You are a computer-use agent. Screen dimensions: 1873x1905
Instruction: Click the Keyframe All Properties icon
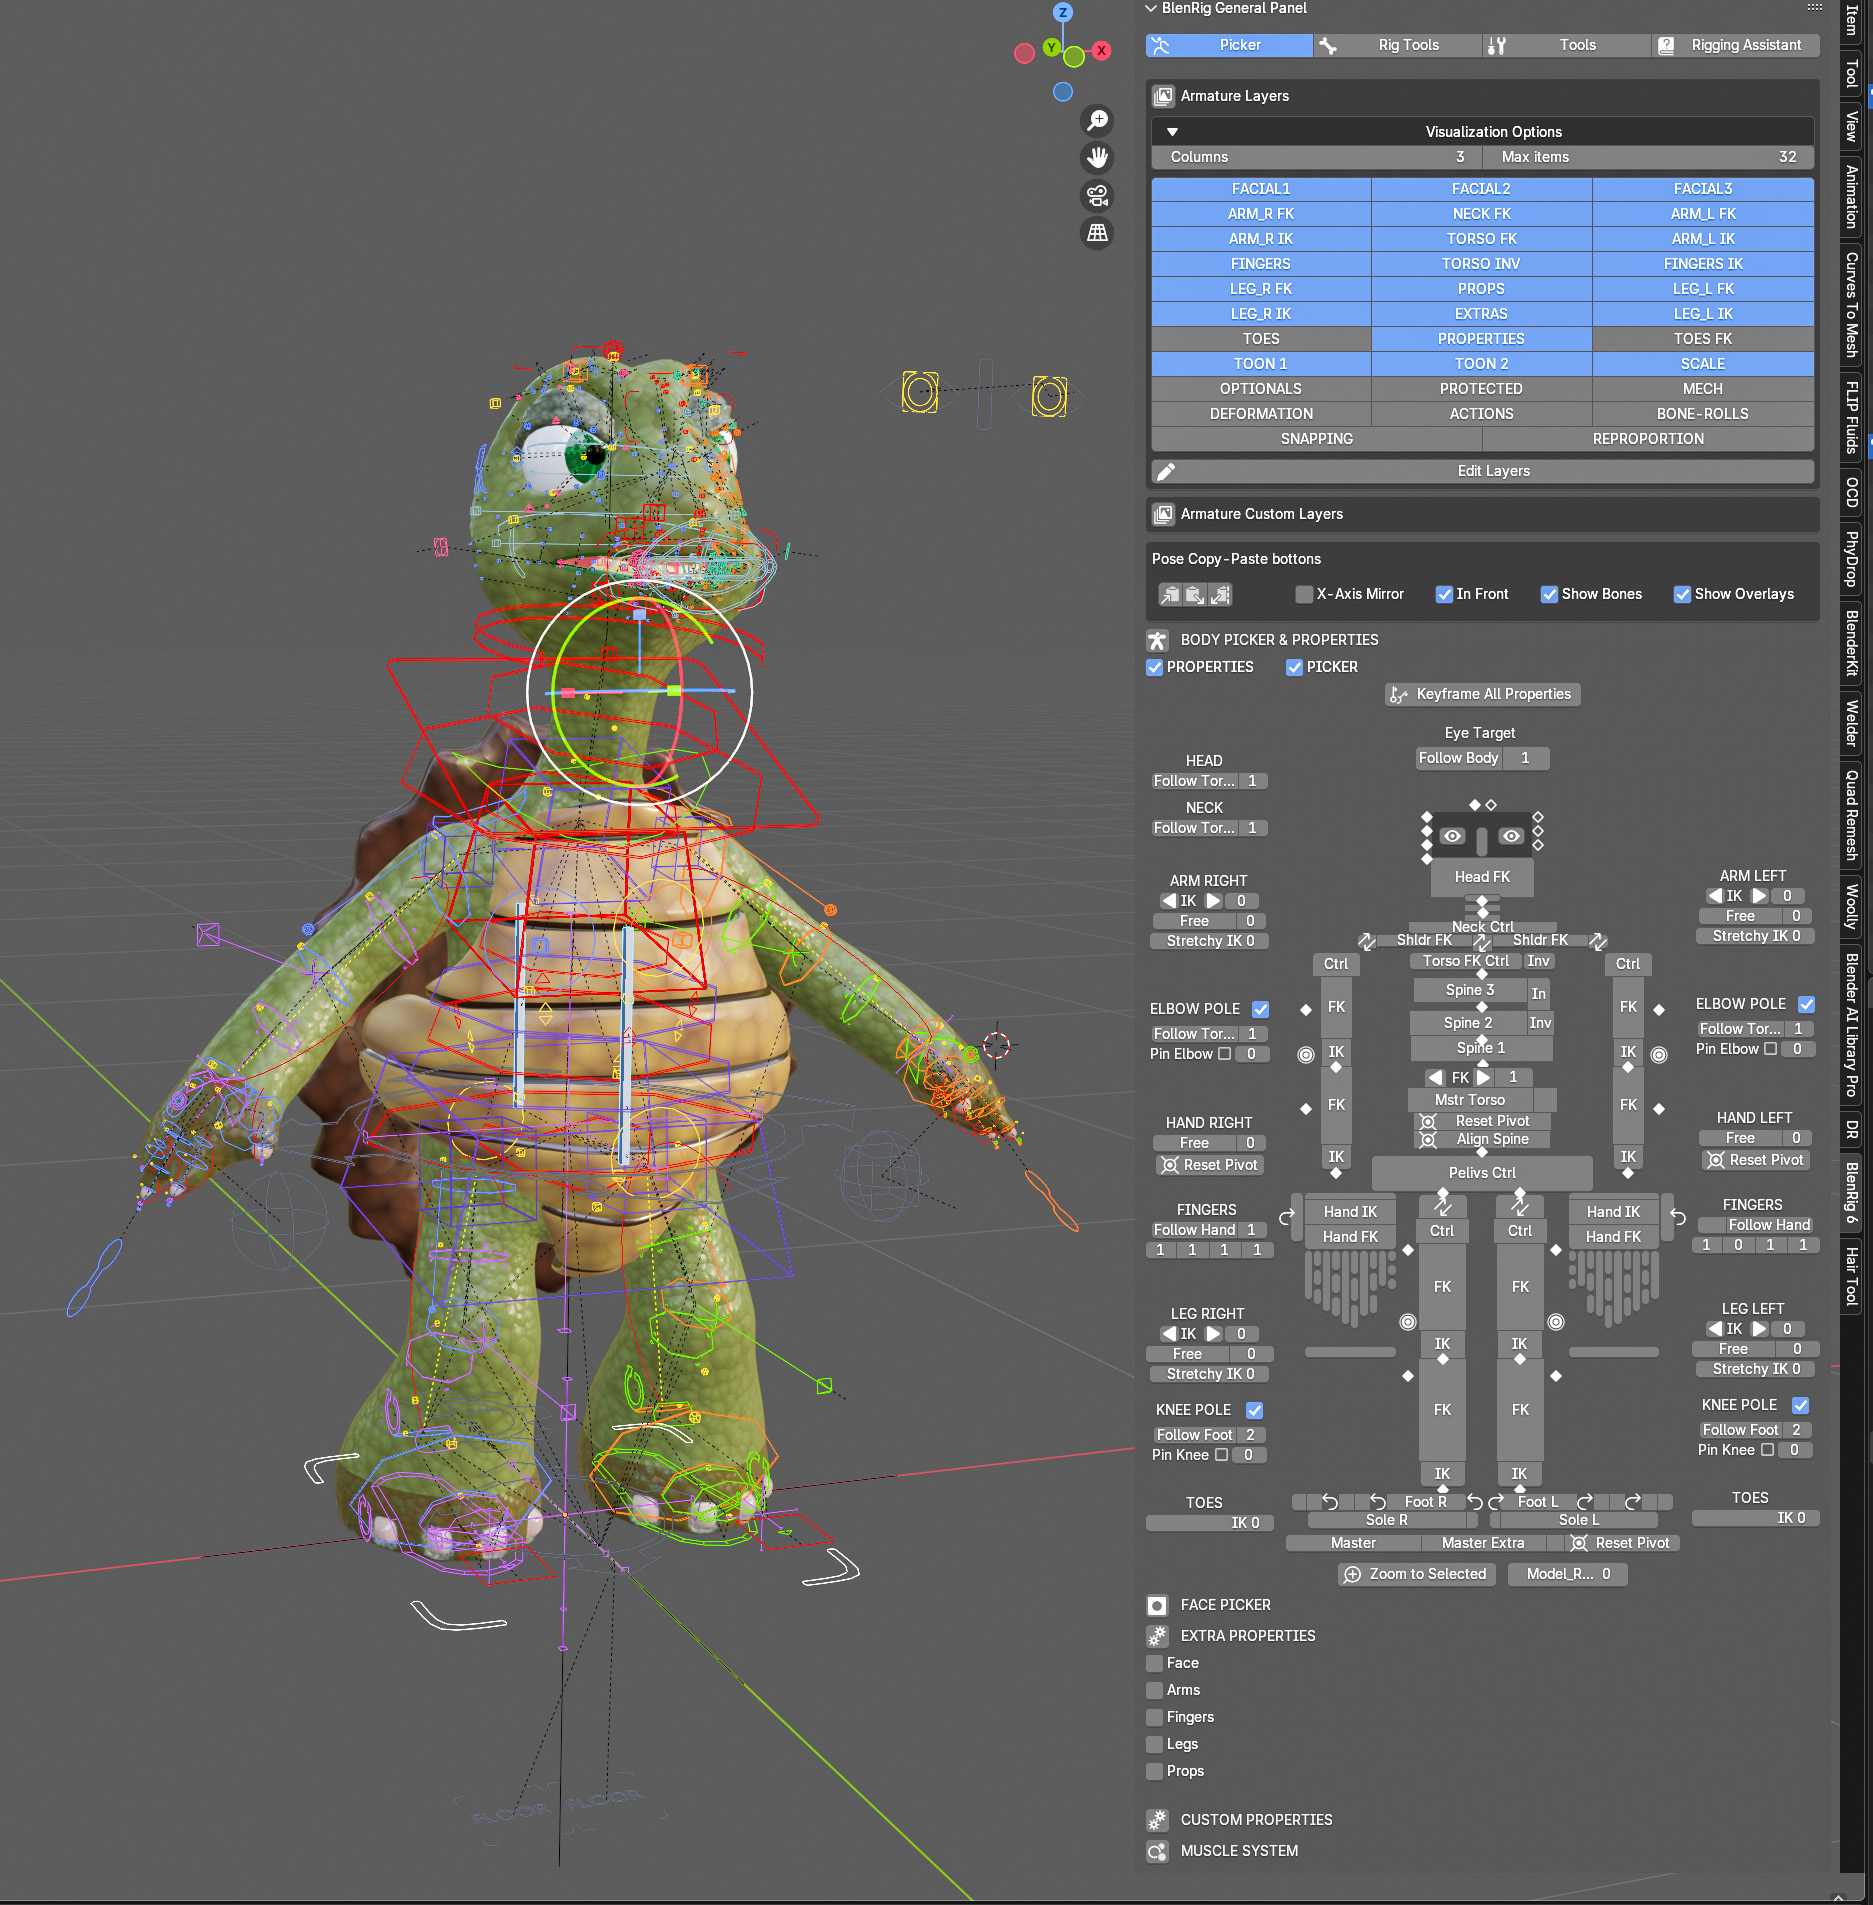[x=1399, y=694]
